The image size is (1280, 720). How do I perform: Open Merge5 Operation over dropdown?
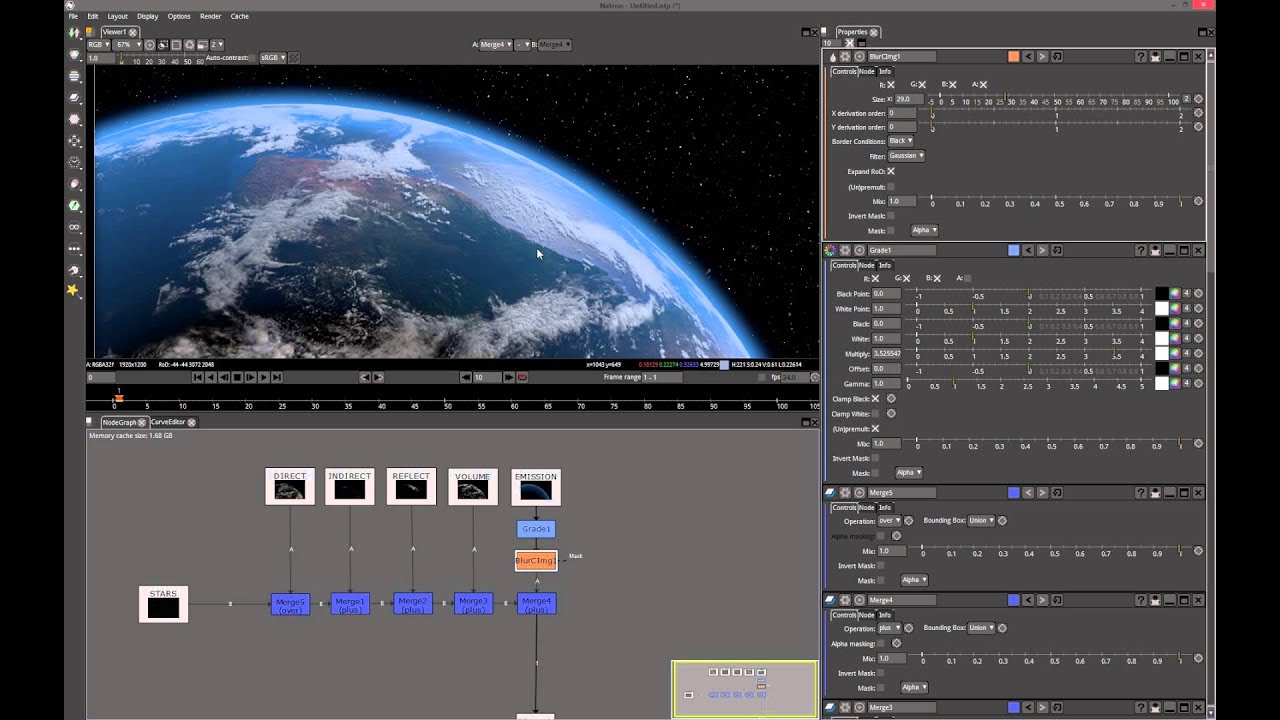click(x=889, y=520)
